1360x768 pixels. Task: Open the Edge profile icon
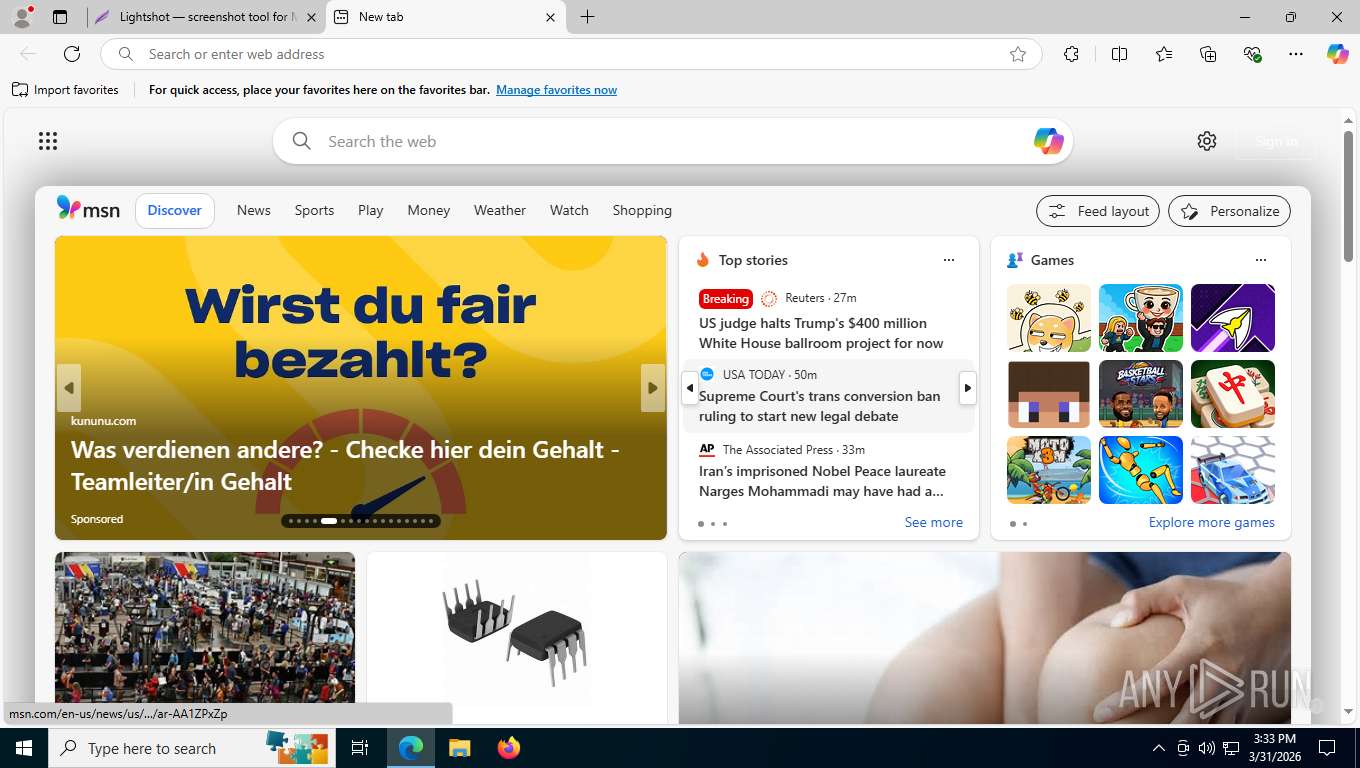[22, 17]
